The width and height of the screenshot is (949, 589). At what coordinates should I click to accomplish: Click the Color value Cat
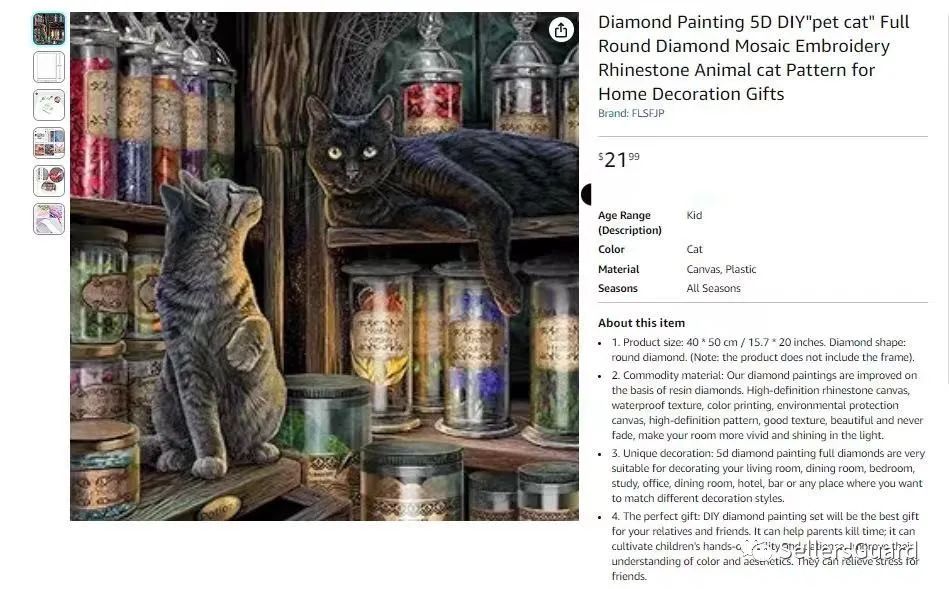click(694, 249)
